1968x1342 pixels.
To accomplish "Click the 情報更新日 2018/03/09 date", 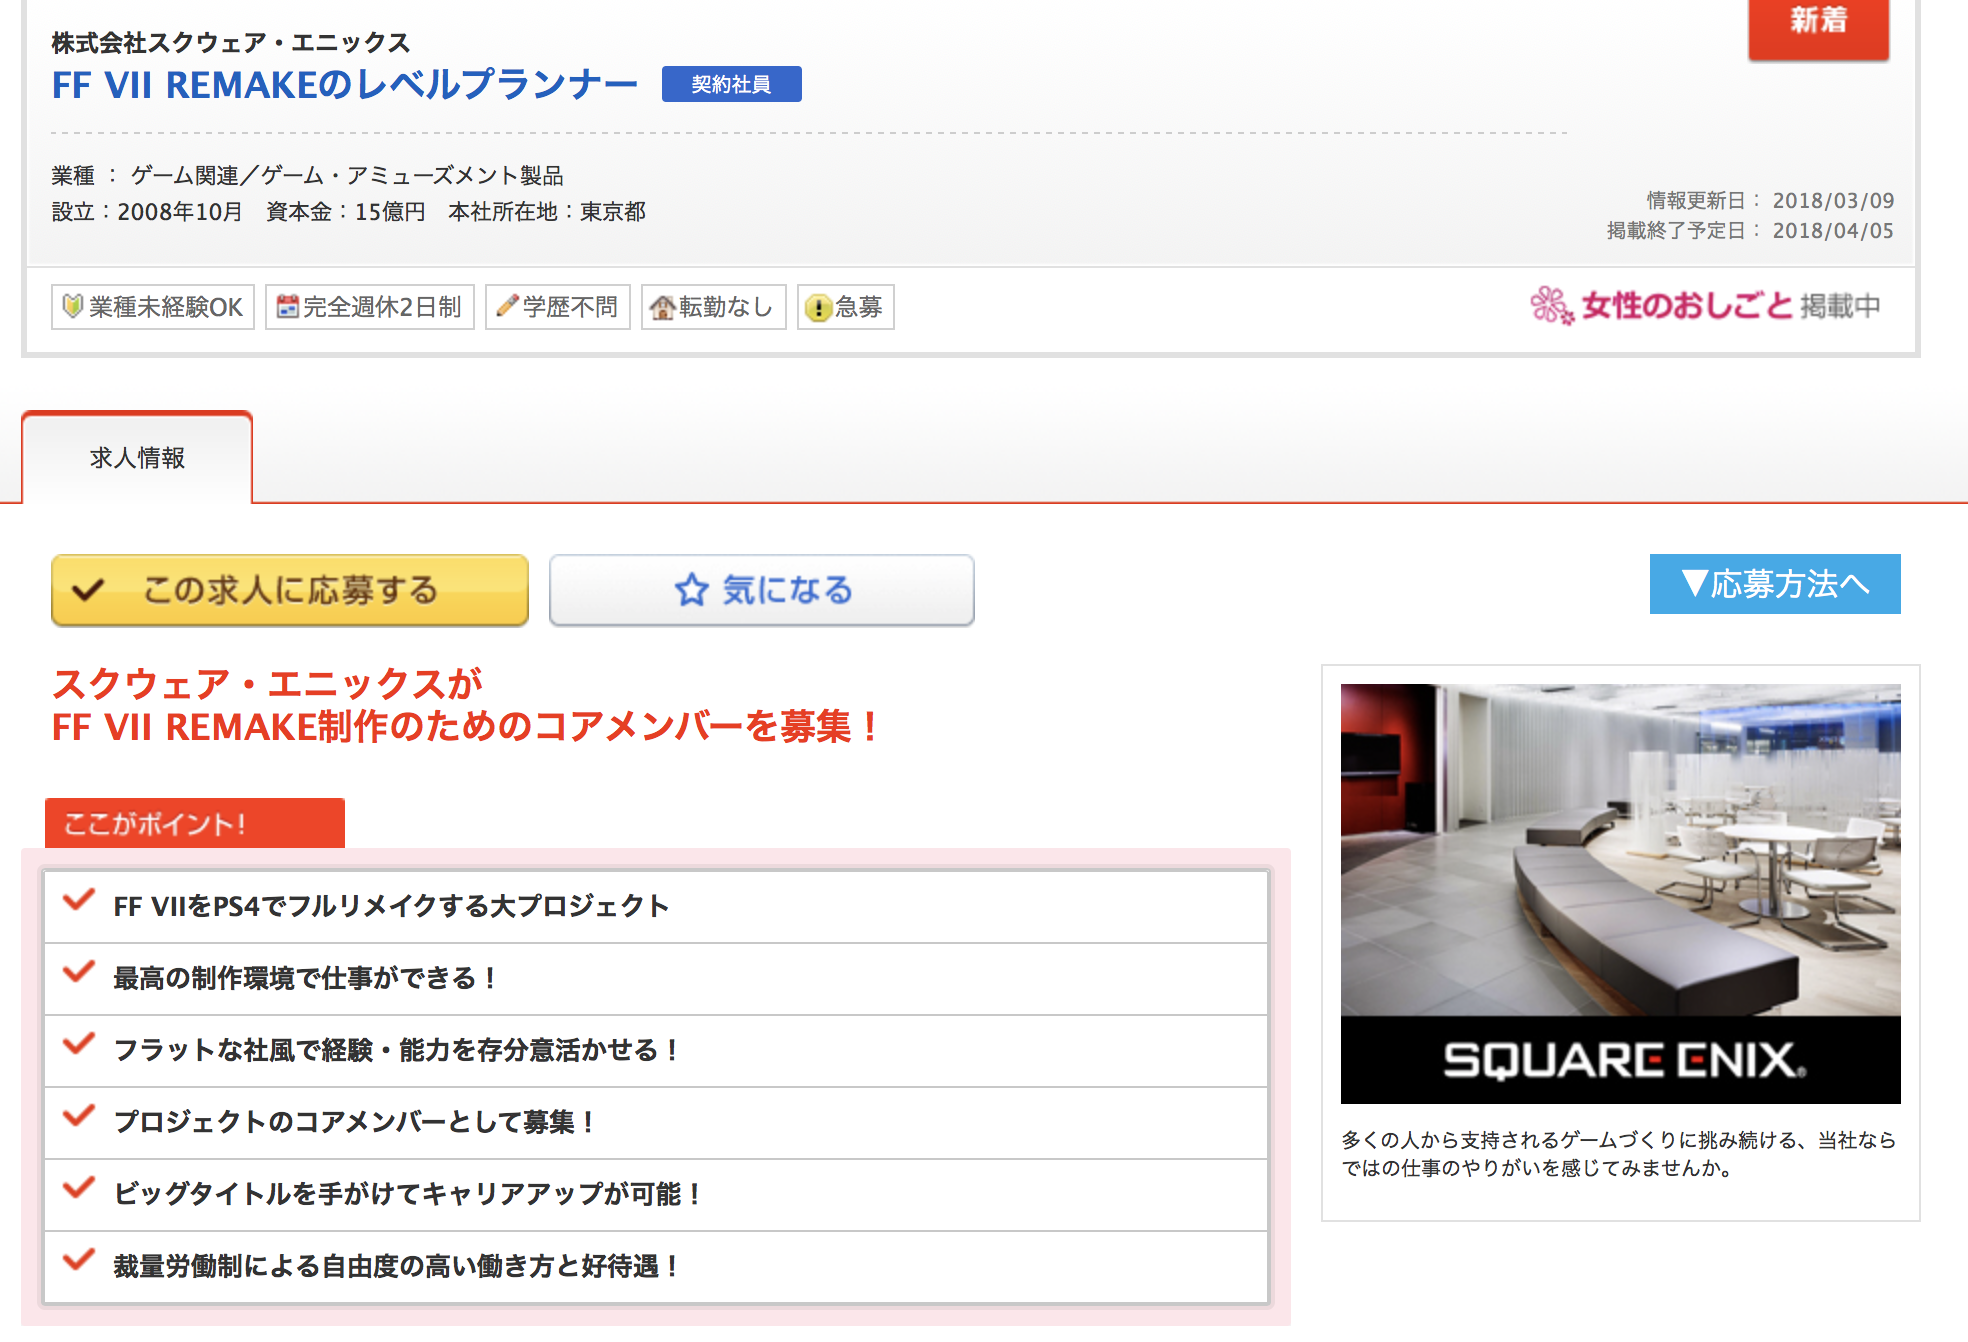I will (x=1770, y=201).
